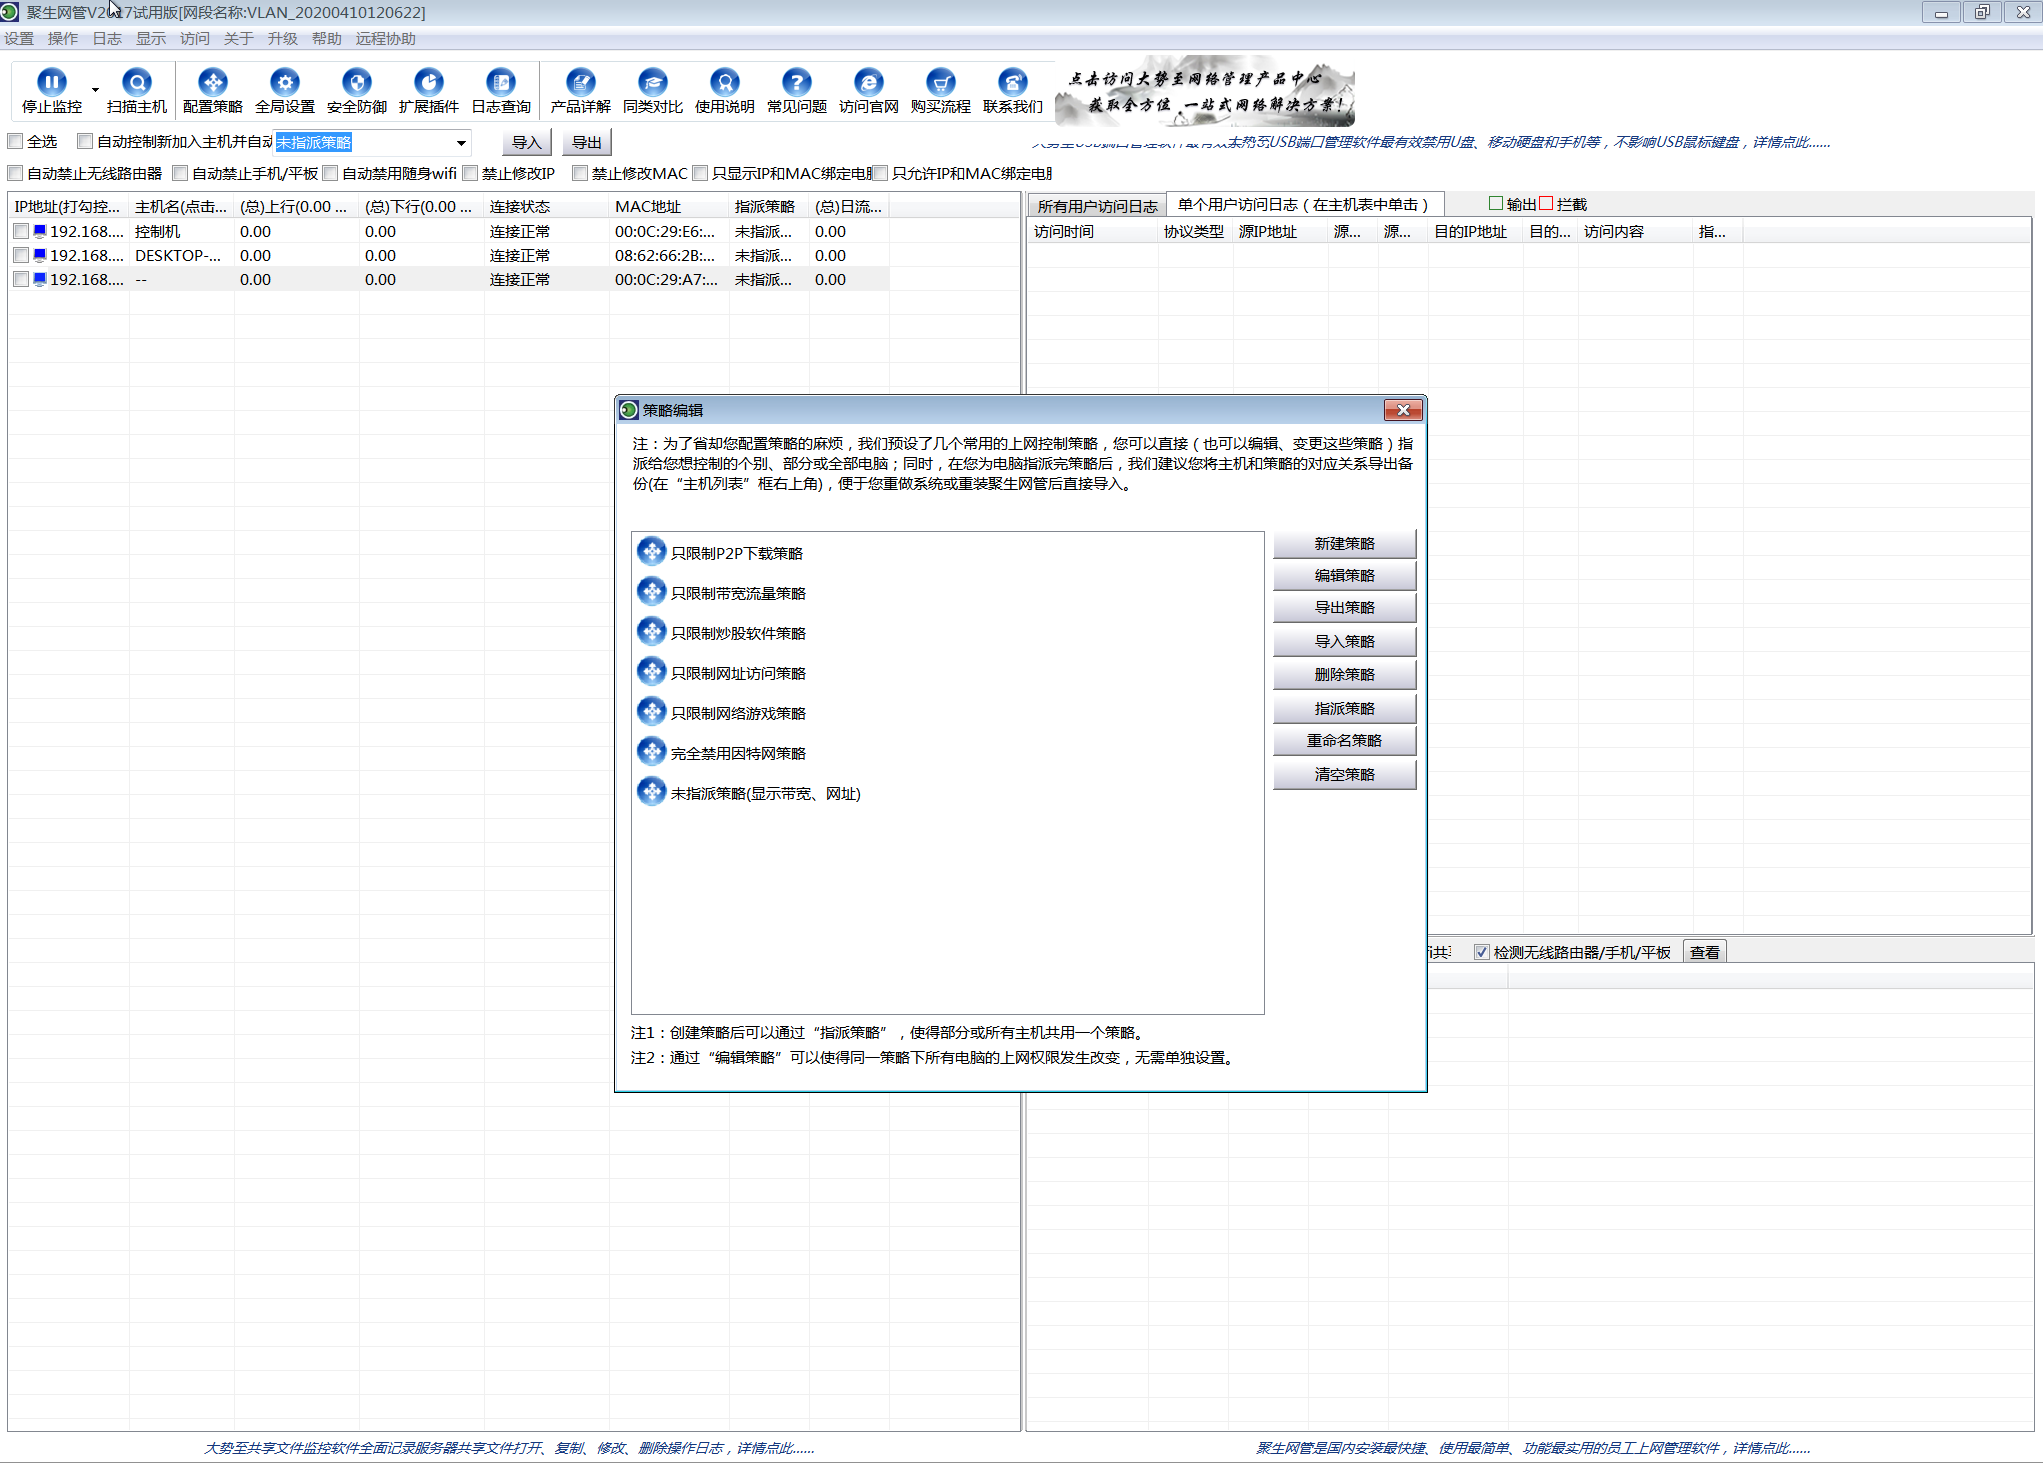Enable 自动禁止无线路由器 checkbox
This screenshot has height=1463, width=2043.
pos(16,173)
